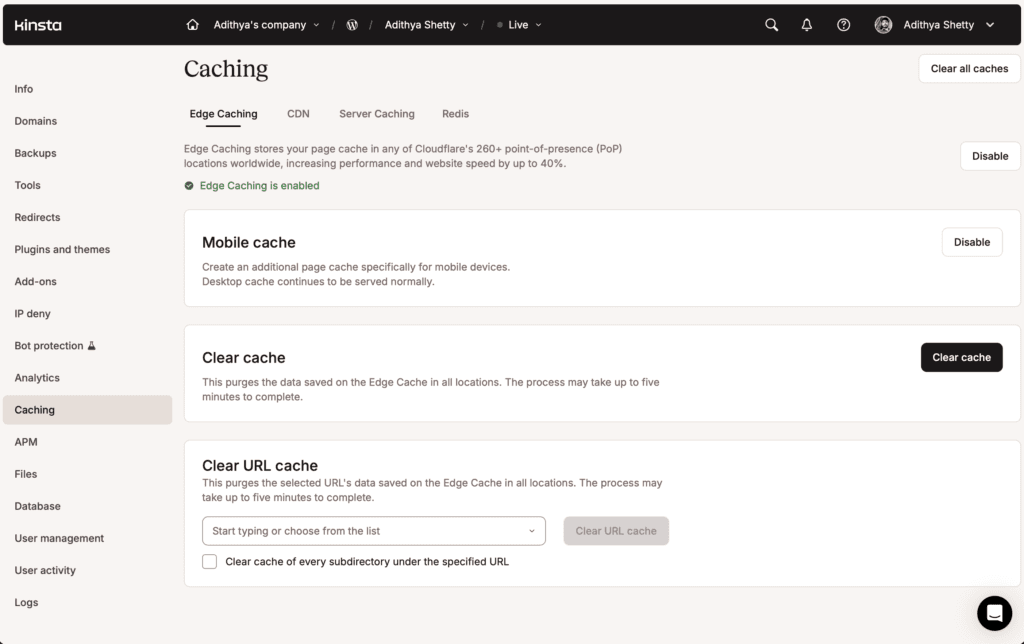Switch to the Redis tab
The width and height of the screenshot is (1024, 644).
455,114
